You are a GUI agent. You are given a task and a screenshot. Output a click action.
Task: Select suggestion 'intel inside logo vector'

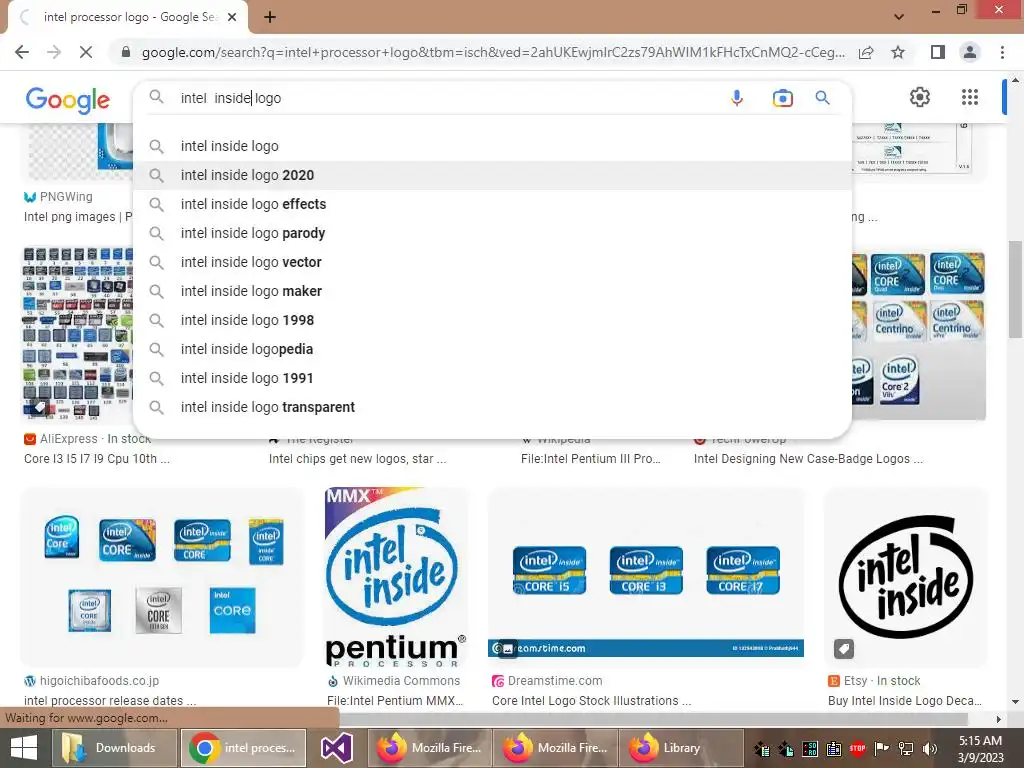pyautogui.click(x=492, y=262)
